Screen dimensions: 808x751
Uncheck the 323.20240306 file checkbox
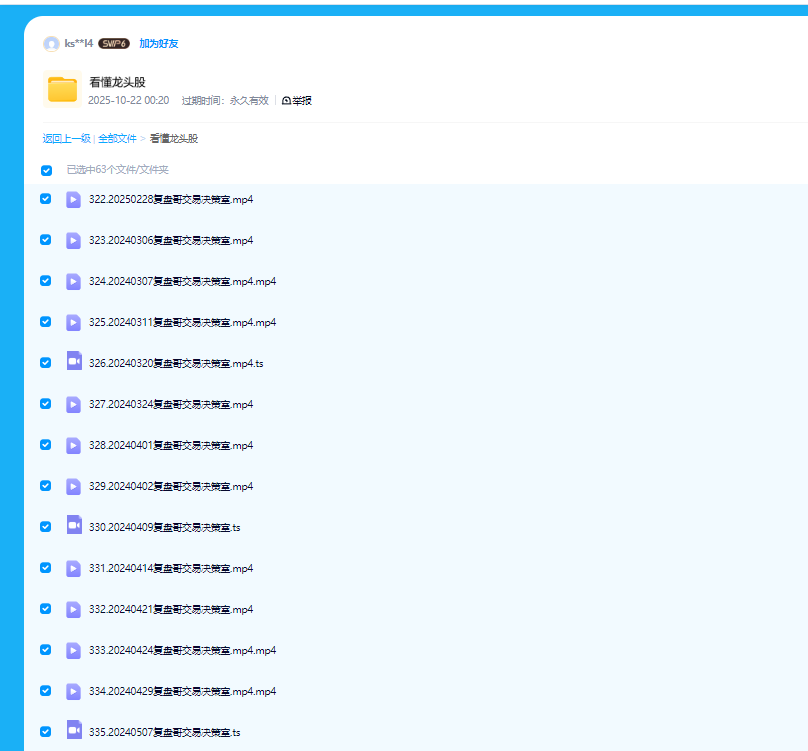[45, 240]
